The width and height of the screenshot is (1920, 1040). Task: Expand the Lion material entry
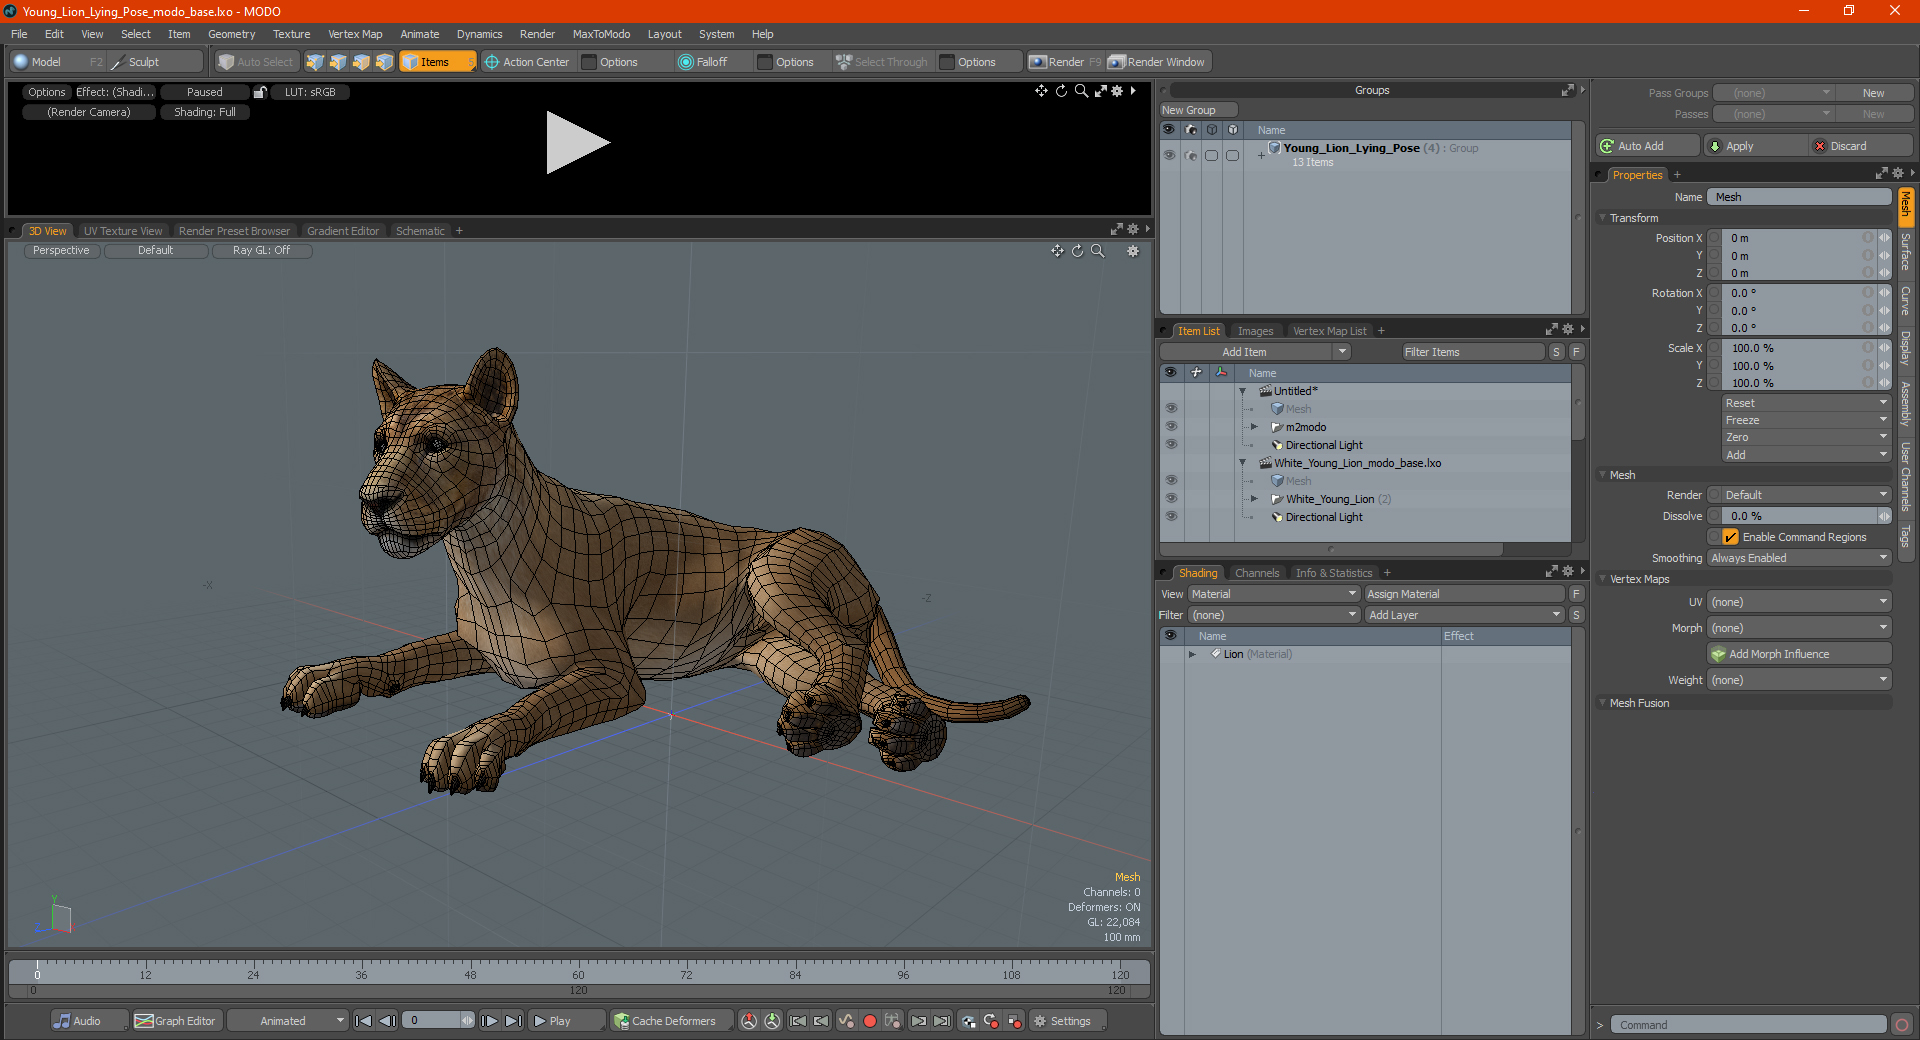pyautogui.click(x=1192, y=654)
